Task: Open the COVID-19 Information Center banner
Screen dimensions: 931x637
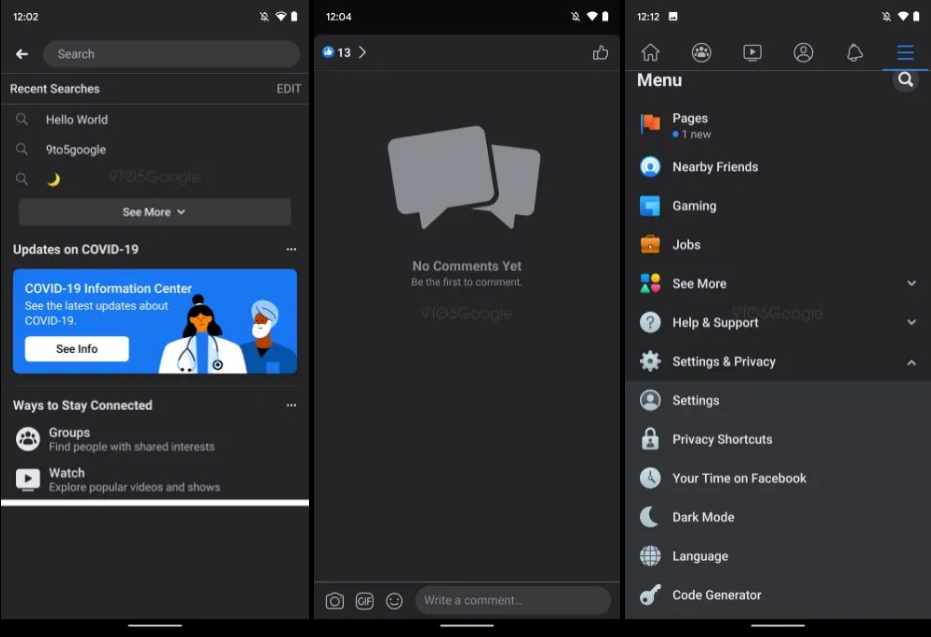Action: click(x=154, y=321)
